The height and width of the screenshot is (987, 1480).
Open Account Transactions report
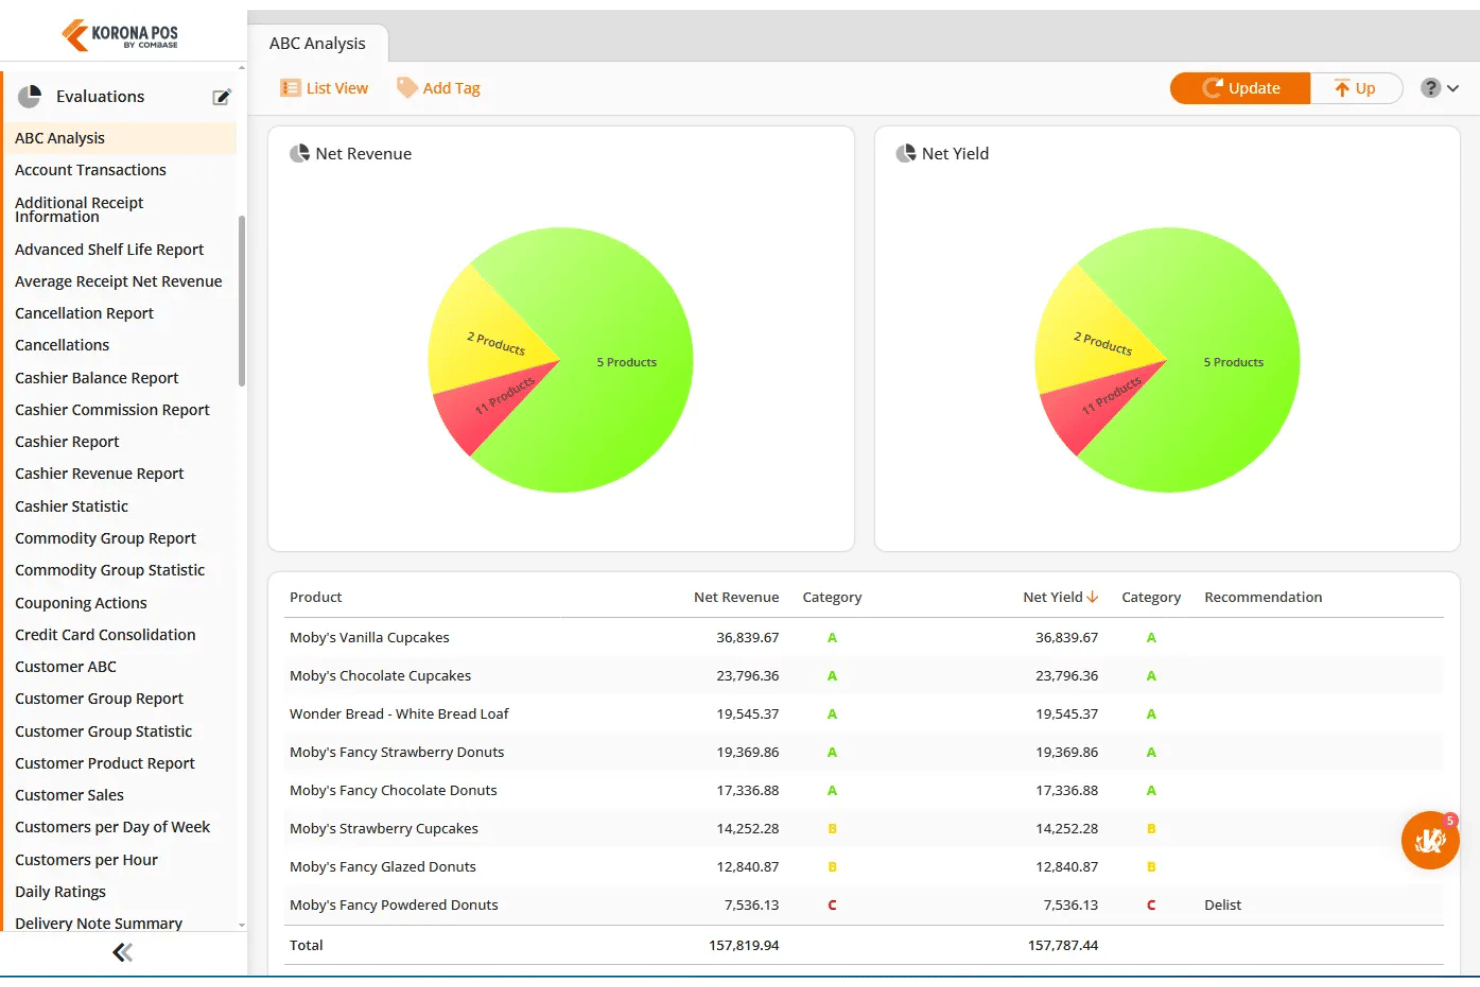pyautogui.click(x=90, y=170)
